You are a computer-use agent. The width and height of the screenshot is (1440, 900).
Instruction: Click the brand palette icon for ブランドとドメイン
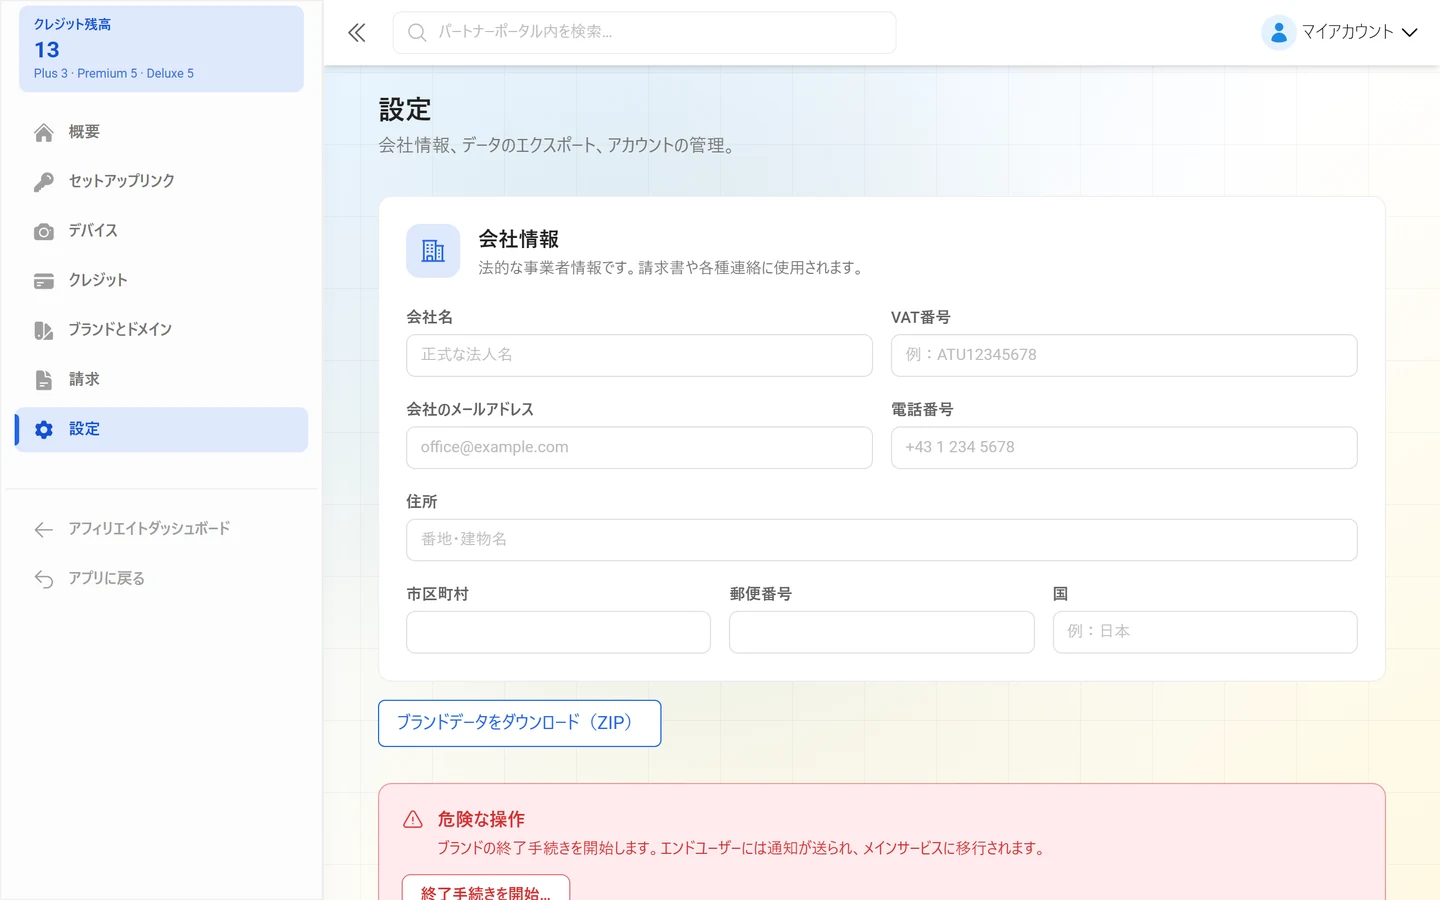pyautogui.click(x=44, y=331)
